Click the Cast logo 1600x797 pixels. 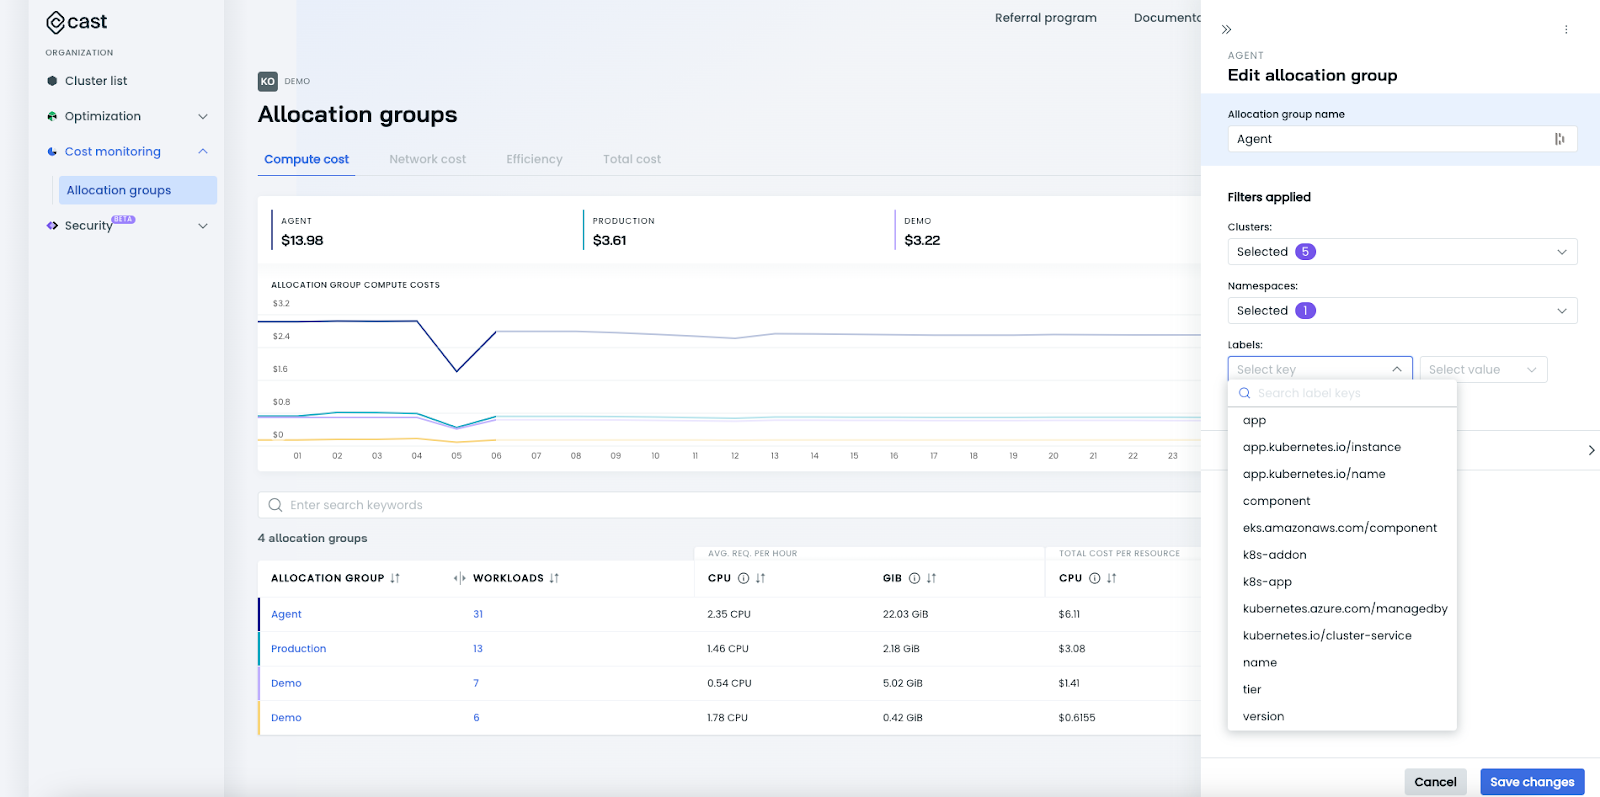[x=76, y=22]
